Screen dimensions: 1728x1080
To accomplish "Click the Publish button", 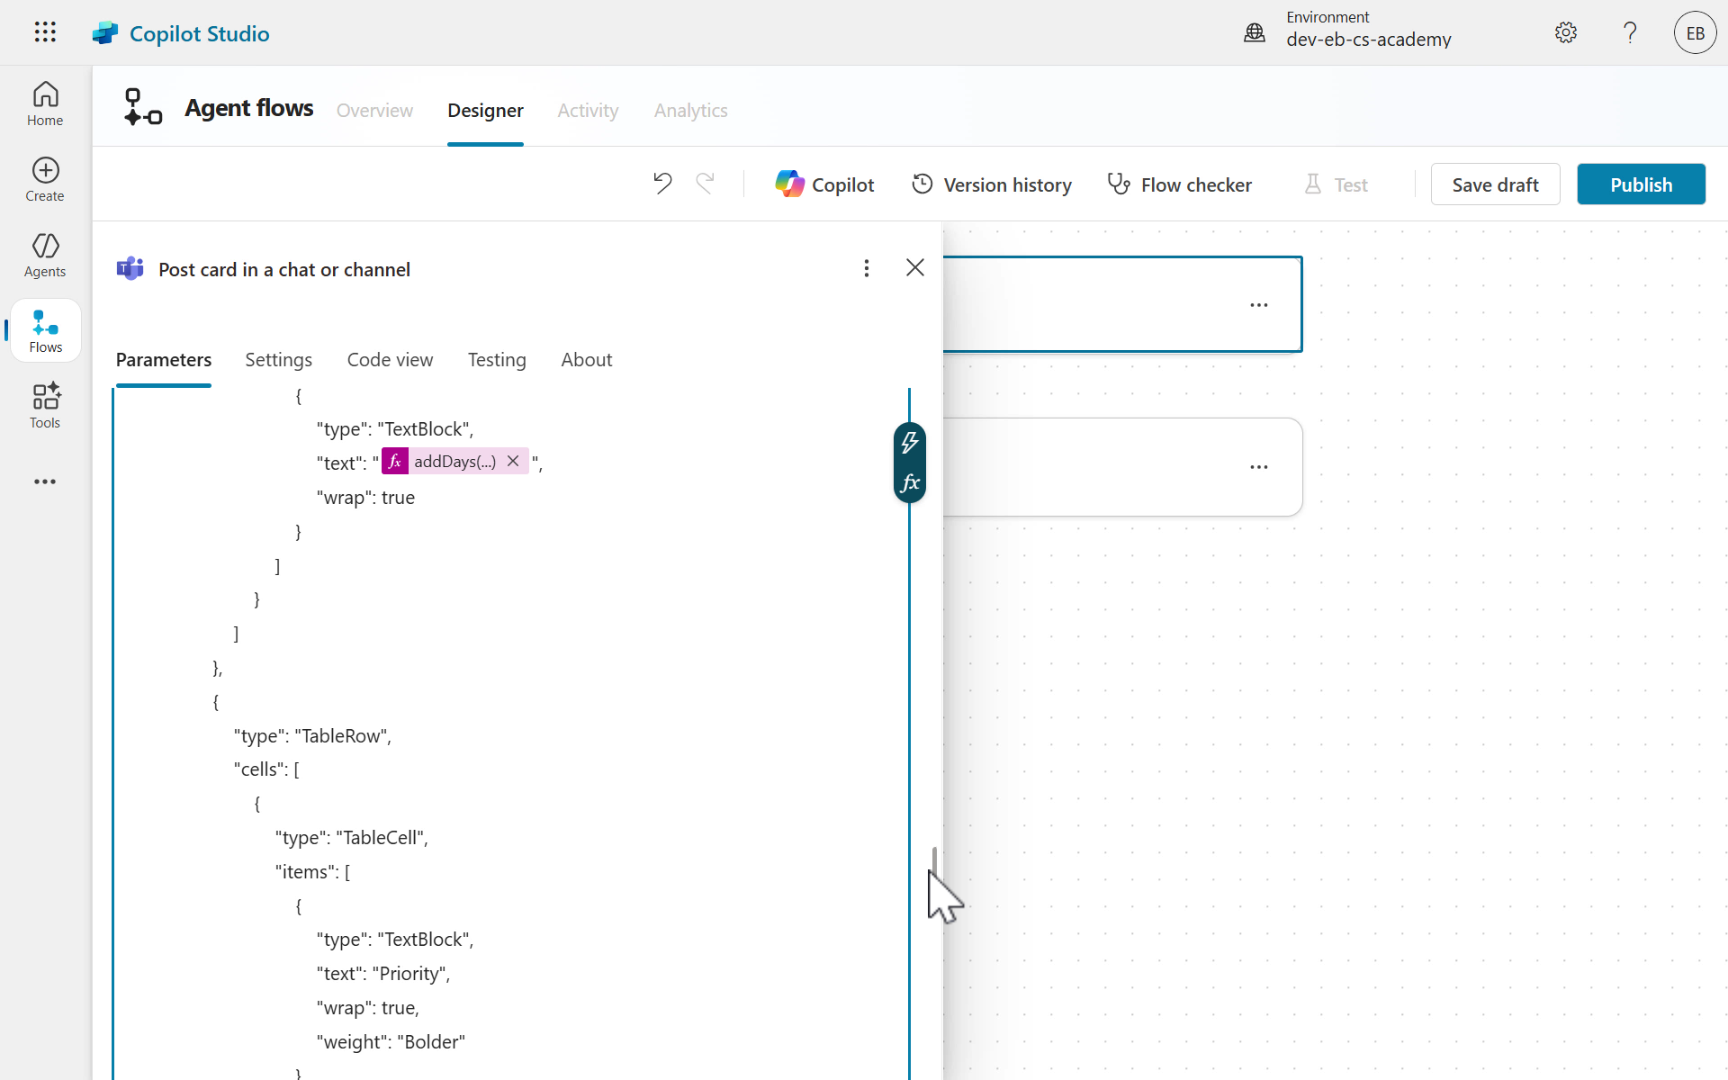I will [1640, 185].
